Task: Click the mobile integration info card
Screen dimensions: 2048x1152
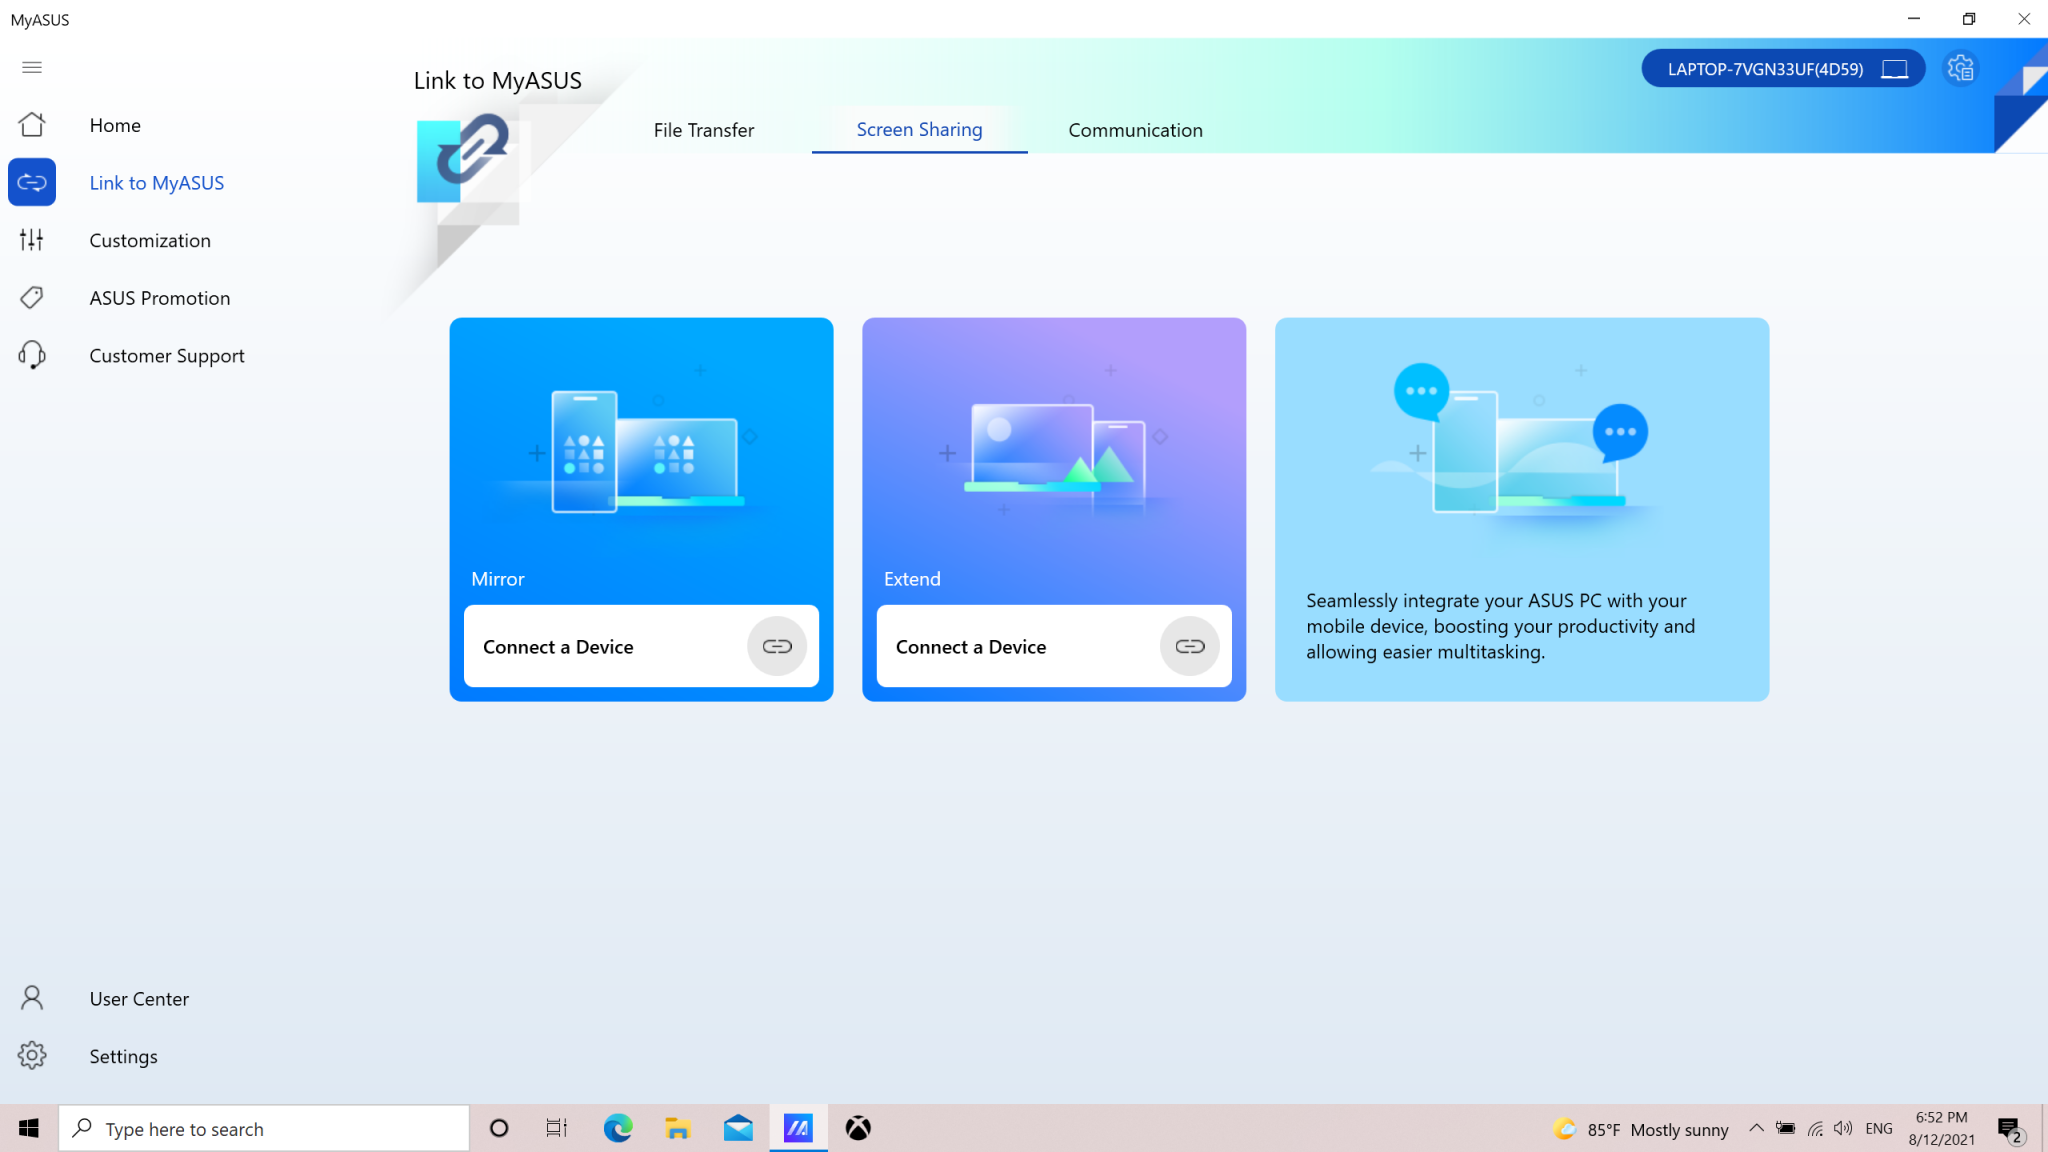Action: pyautogui.click(x=1521, y=509)
